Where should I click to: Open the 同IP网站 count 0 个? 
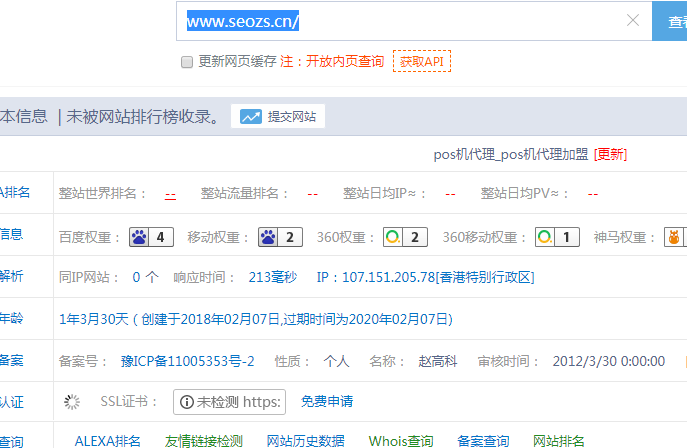pos(145,277)
